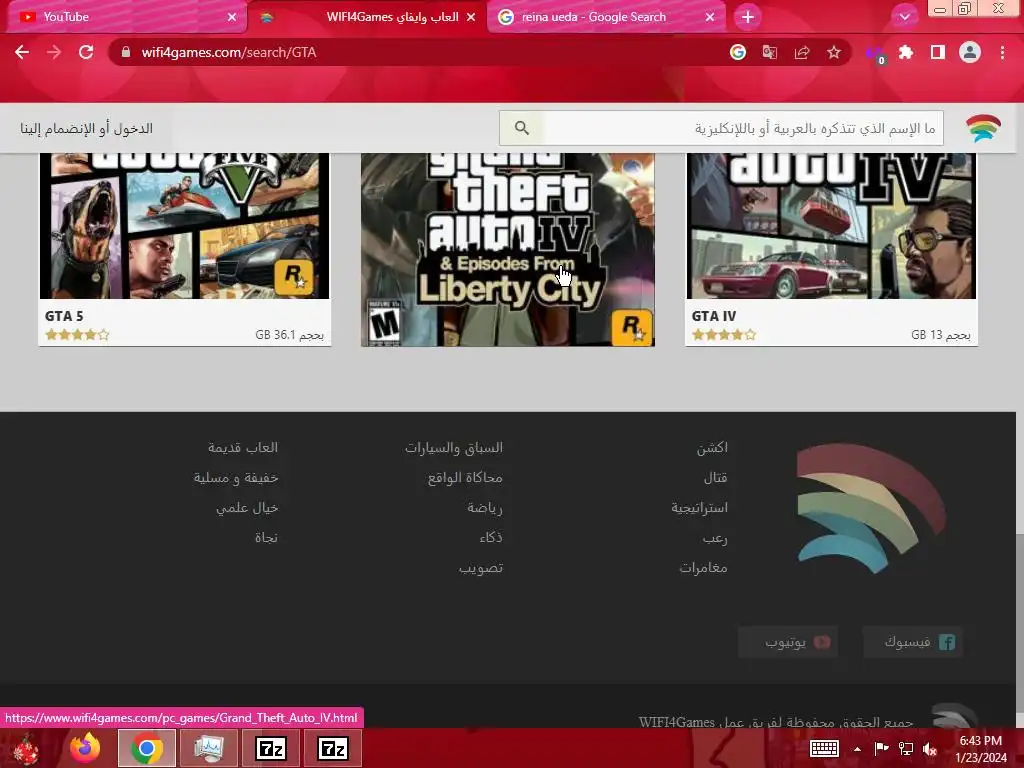Click the WIFI4Games rainbow logo in header
This screenshot has height=768, width=1024.
pos(983,128)
